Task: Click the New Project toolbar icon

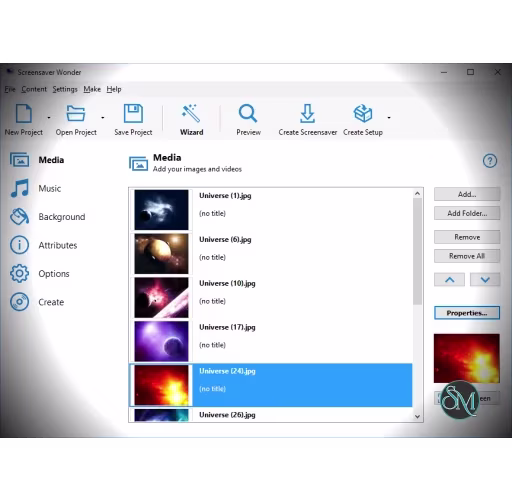Action: pos(24,114)
